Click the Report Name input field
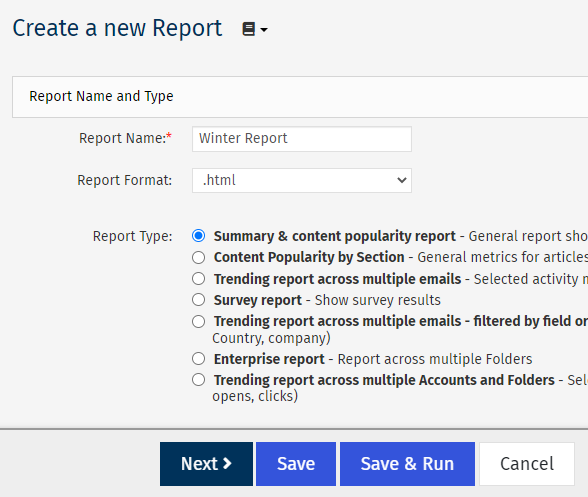This screenshot has height=497, width=588. 302,139
